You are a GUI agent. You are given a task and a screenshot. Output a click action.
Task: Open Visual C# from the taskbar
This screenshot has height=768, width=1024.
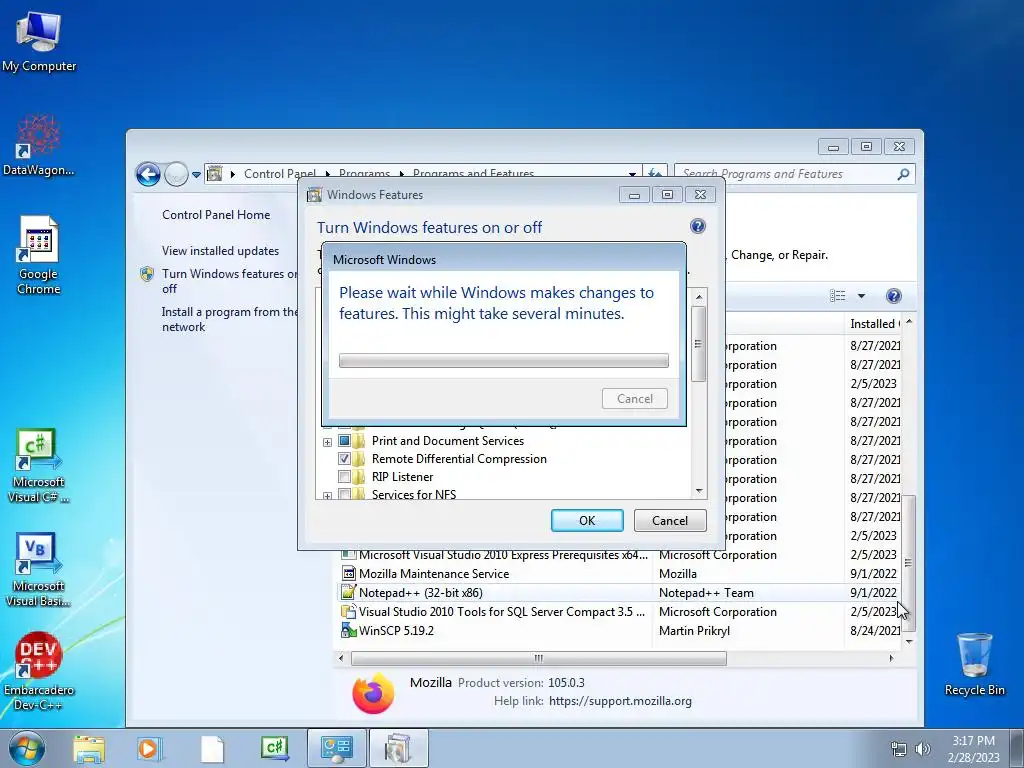click(274, 748)
